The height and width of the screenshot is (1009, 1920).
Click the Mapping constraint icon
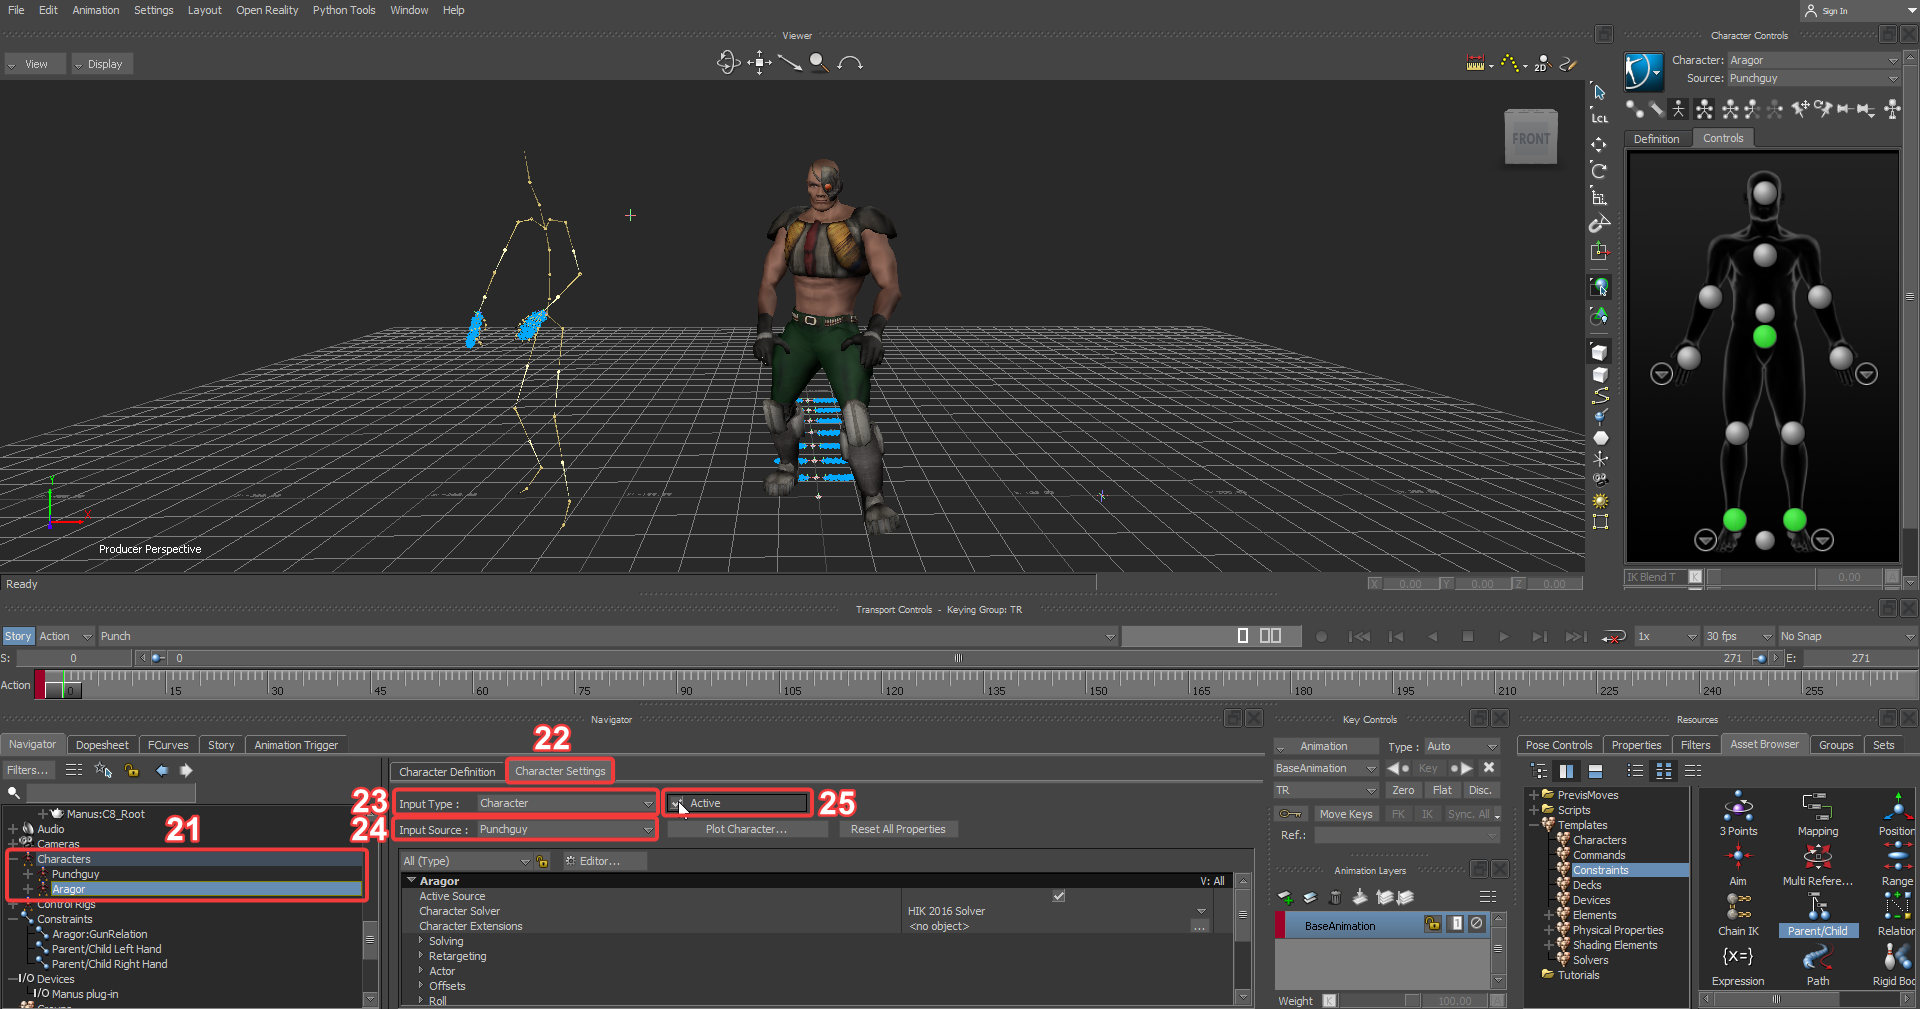click(1817, 806)
